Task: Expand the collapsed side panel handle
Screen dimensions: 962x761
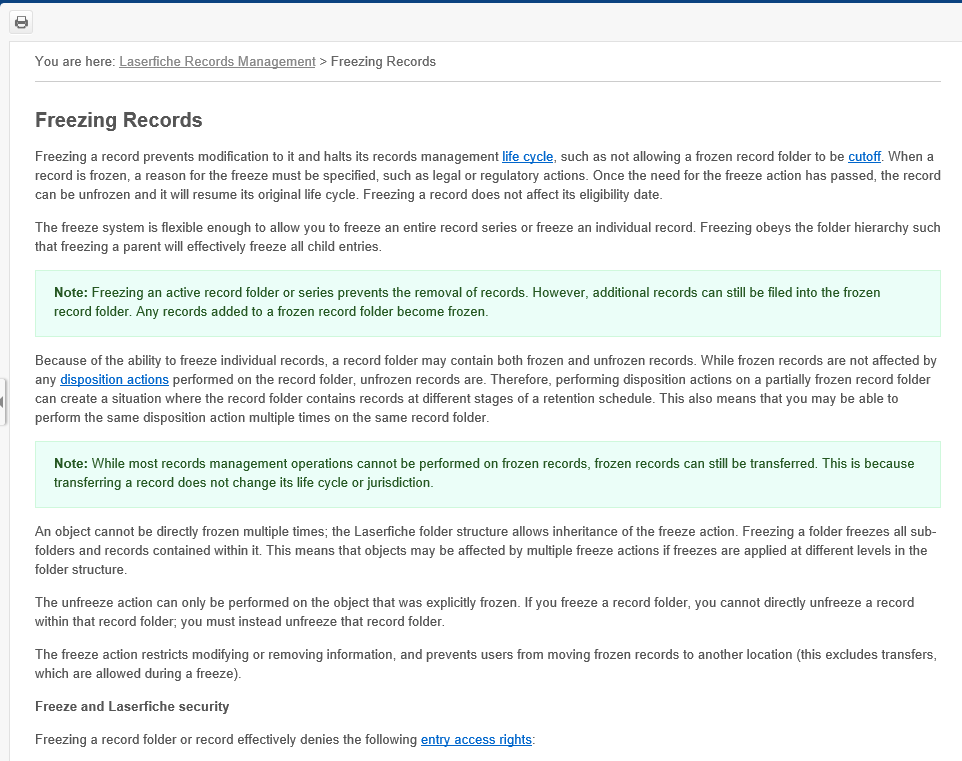Action: coord(2,402)
